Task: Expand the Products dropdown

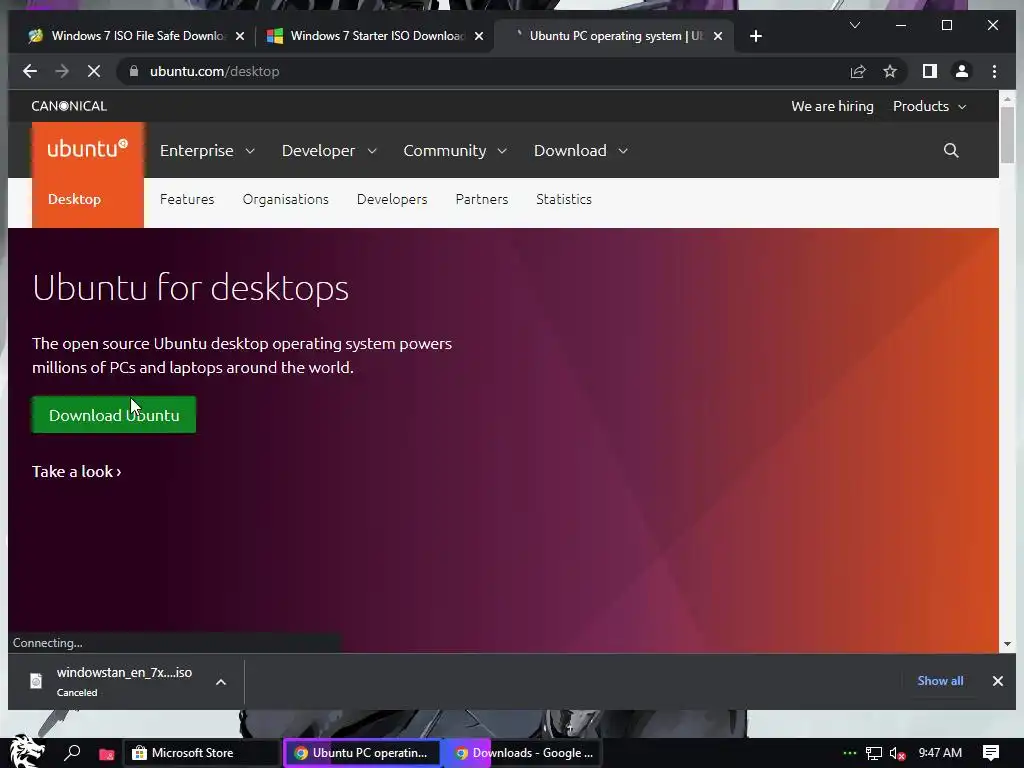Action: click(929, 106)
